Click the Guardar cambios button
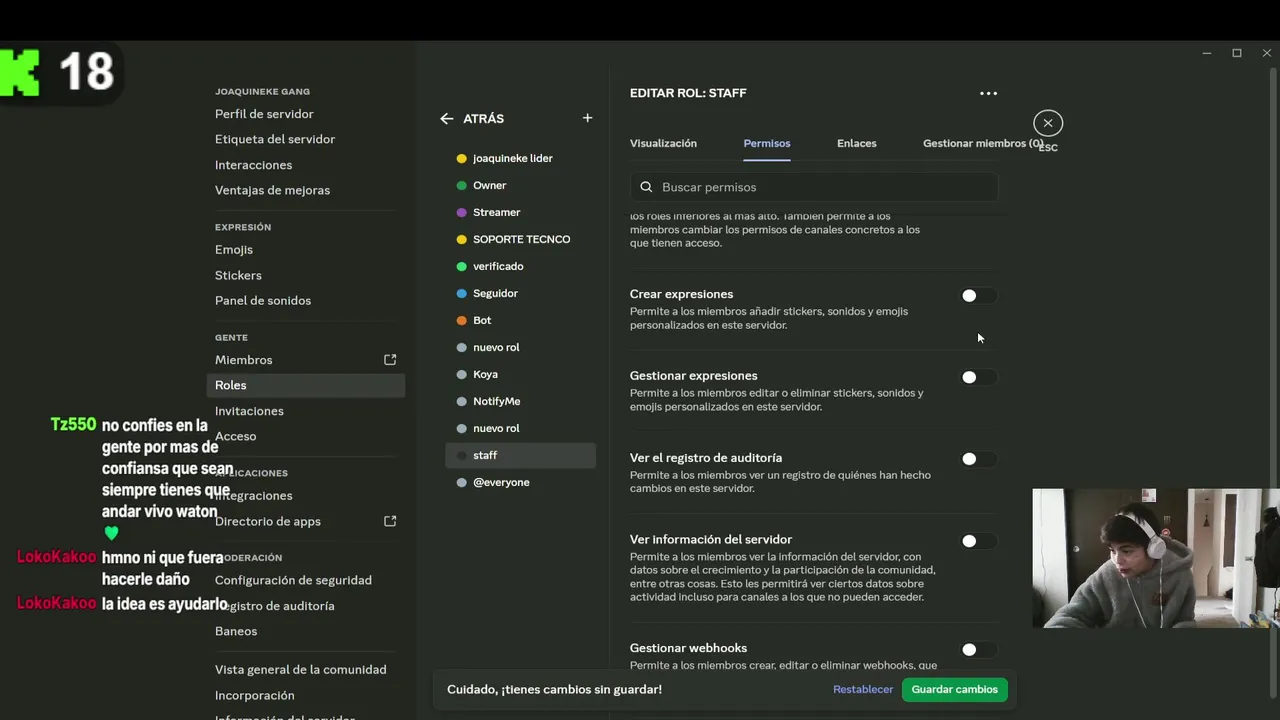Viewport: 1280px width, 720px height. tap(954, 689)
